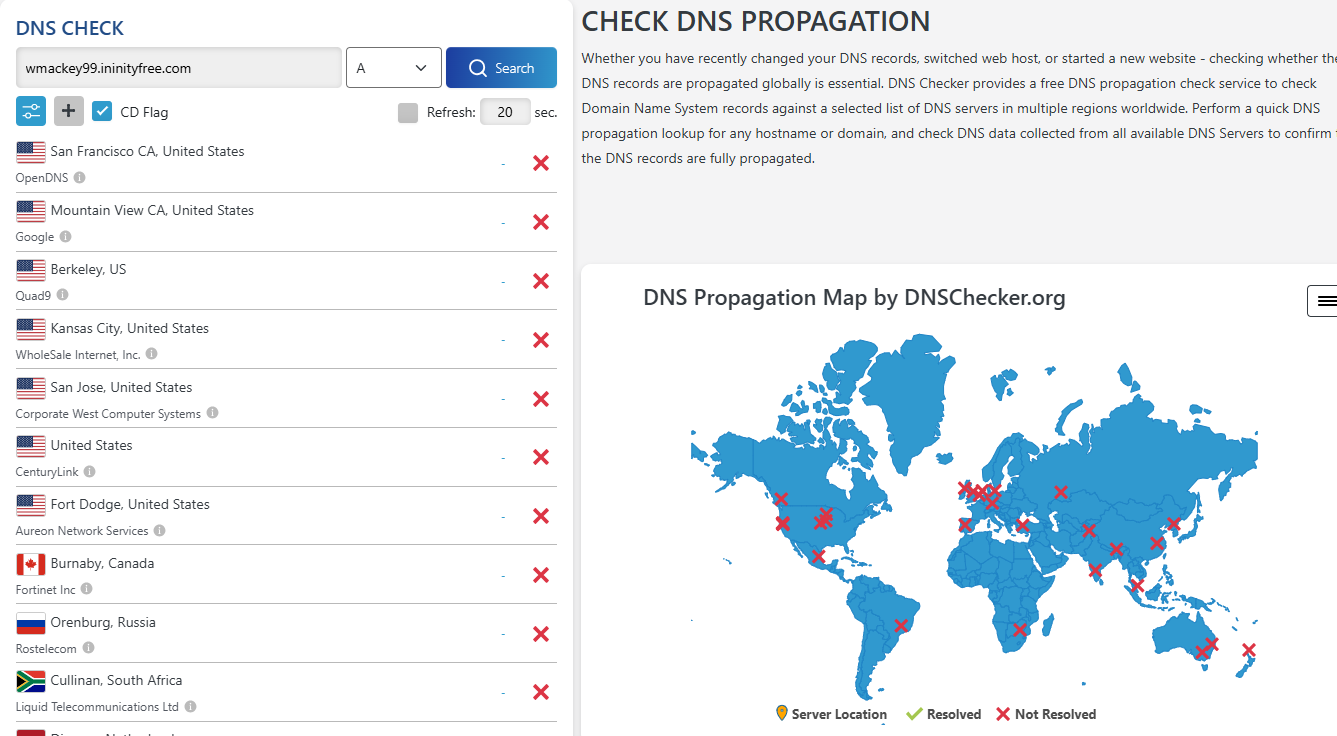
Task: Open the record type A dropdown
Action: [393, 68]
